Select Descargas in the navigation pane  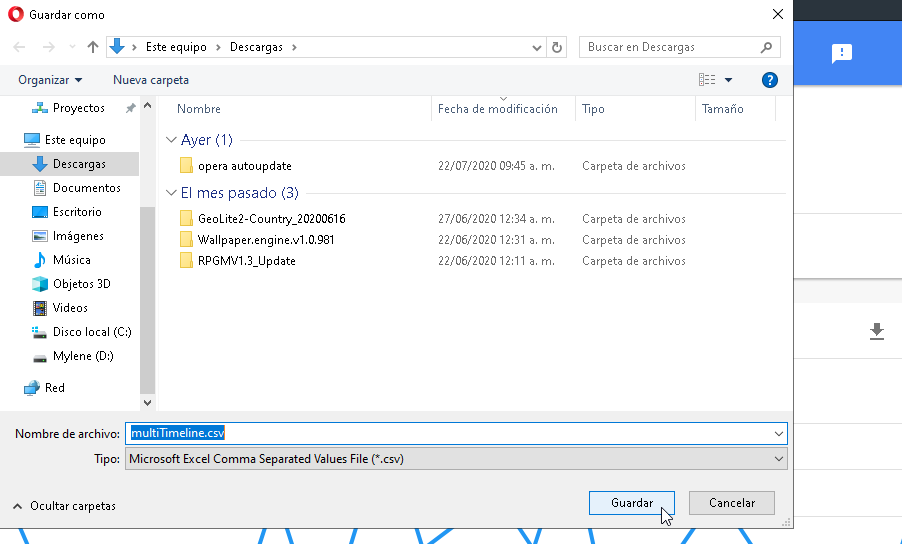pyautogui.click(x=79, y=164)
